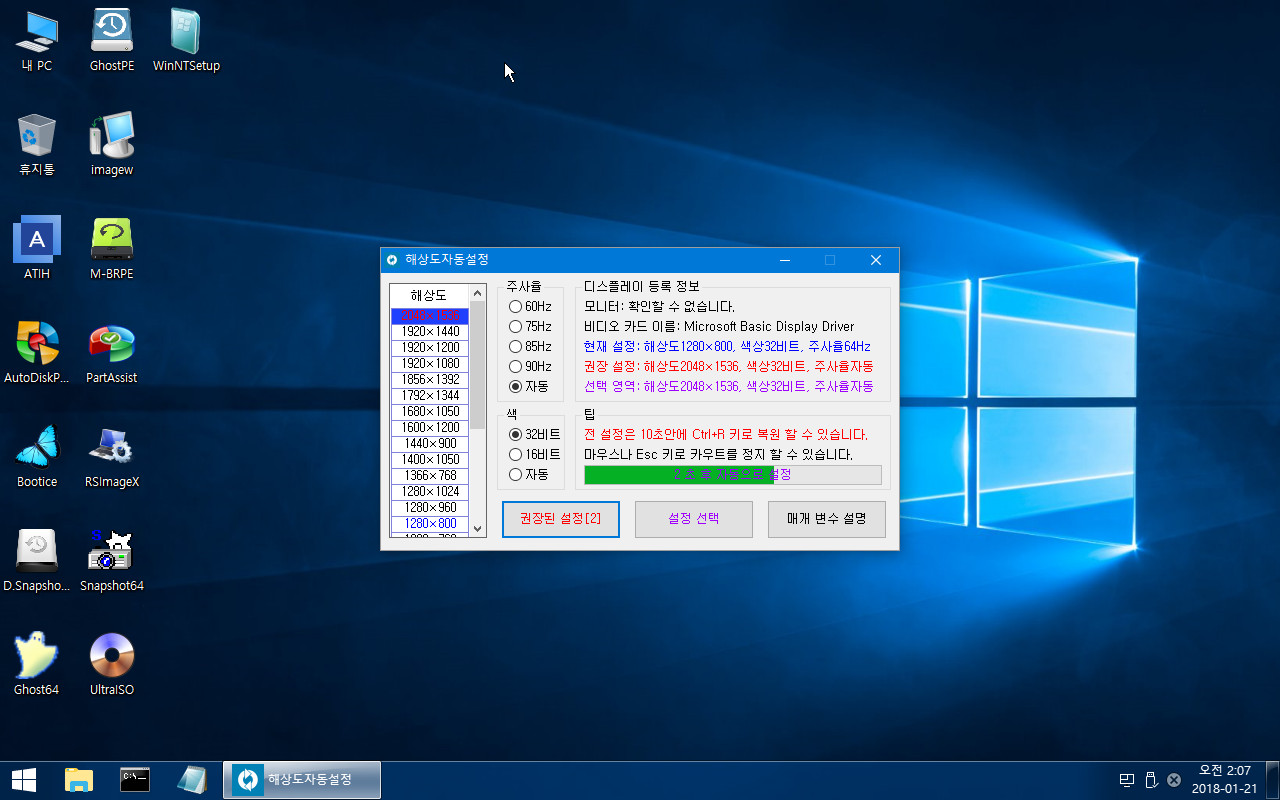The width and height of the screenshot is (1280, 800).
Task: Click the show desktop strip
Action: point(1274,779)
